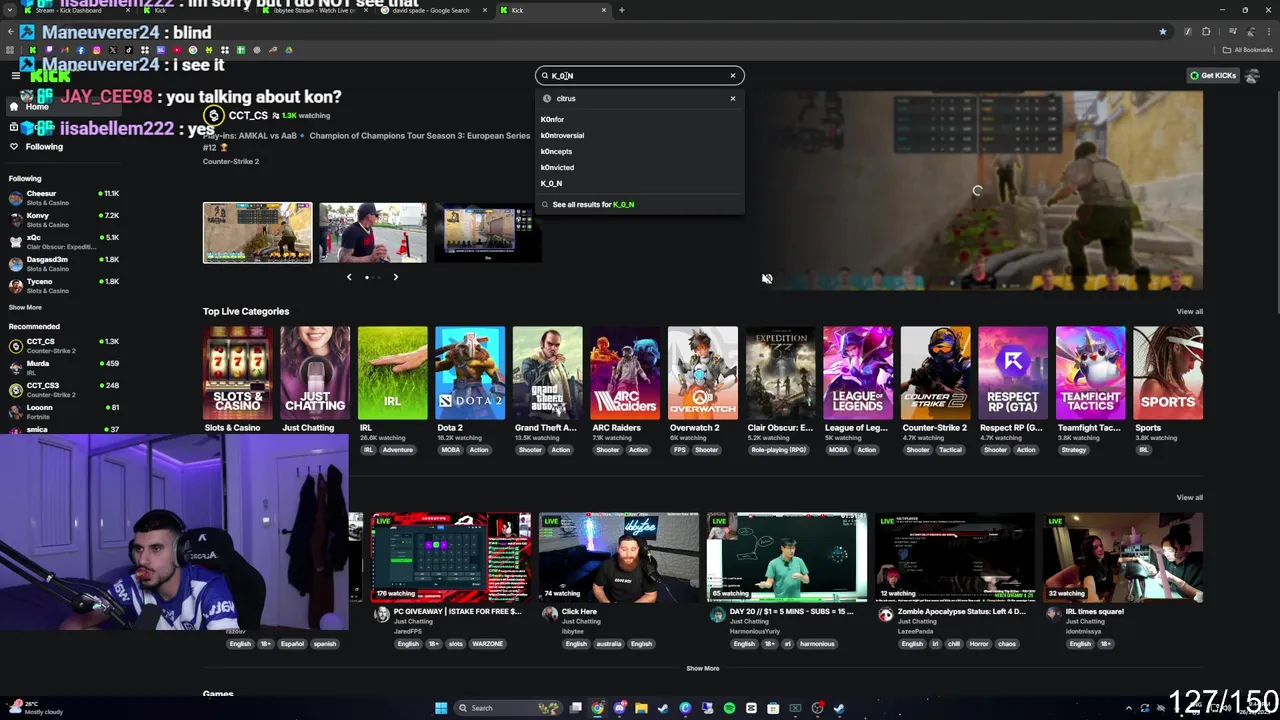Screen dimensions: 1280x720
Task: Open the All Bookmarks folder
Action: 1247,50
